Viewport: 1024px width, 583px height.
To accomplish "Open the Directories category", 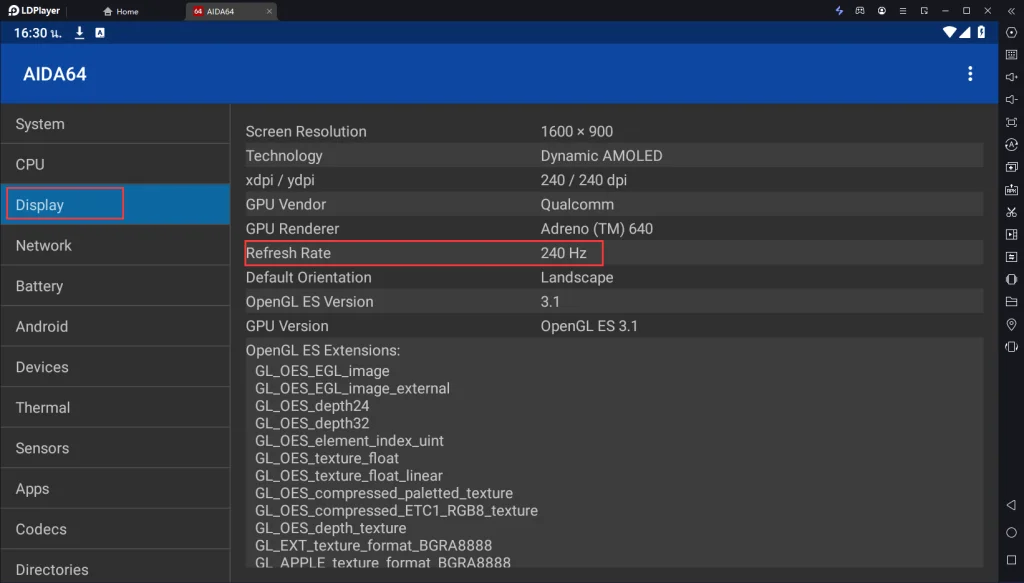I will [x=116, y=567].
